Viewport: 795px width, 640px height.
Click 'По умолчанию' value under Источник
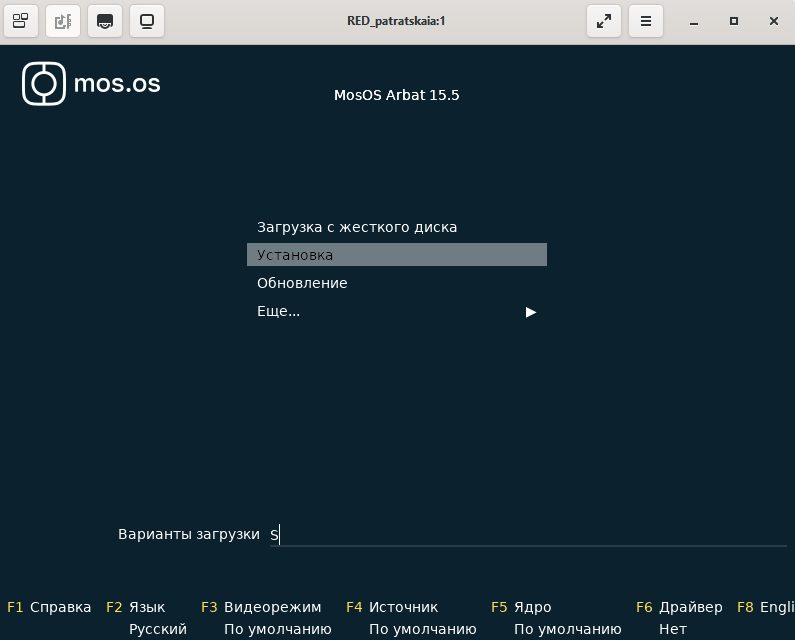pos(423,629)
